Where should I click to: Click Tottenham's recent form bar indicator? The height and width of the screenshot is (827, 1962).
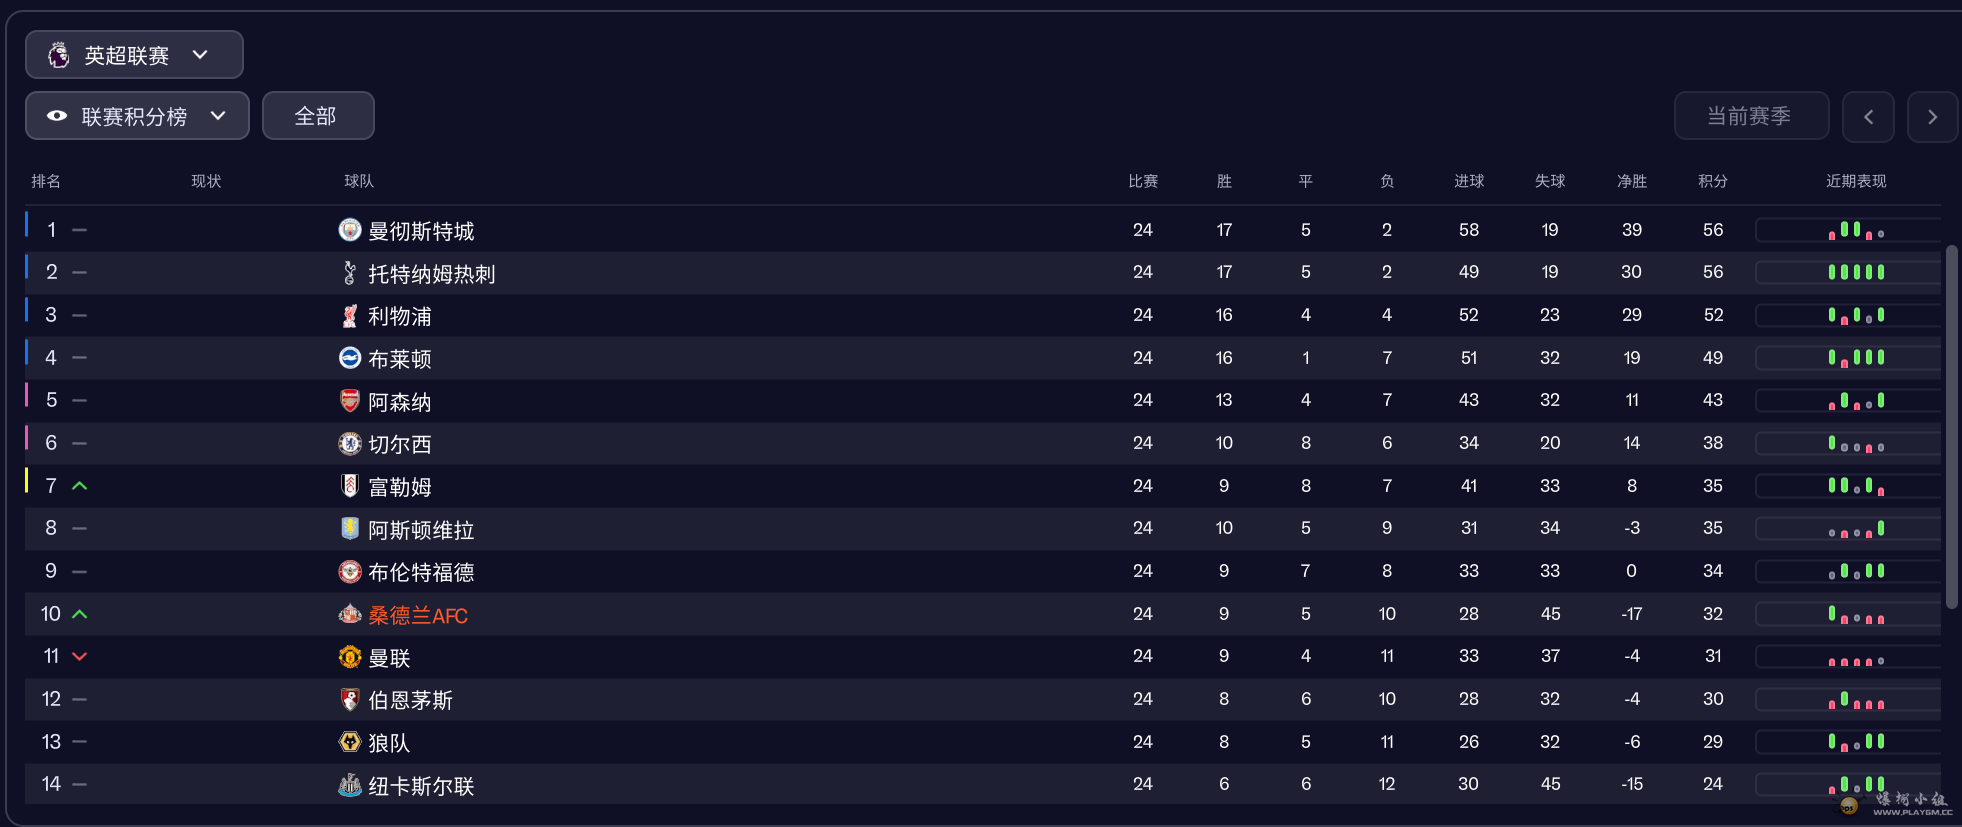[1856, 272]
